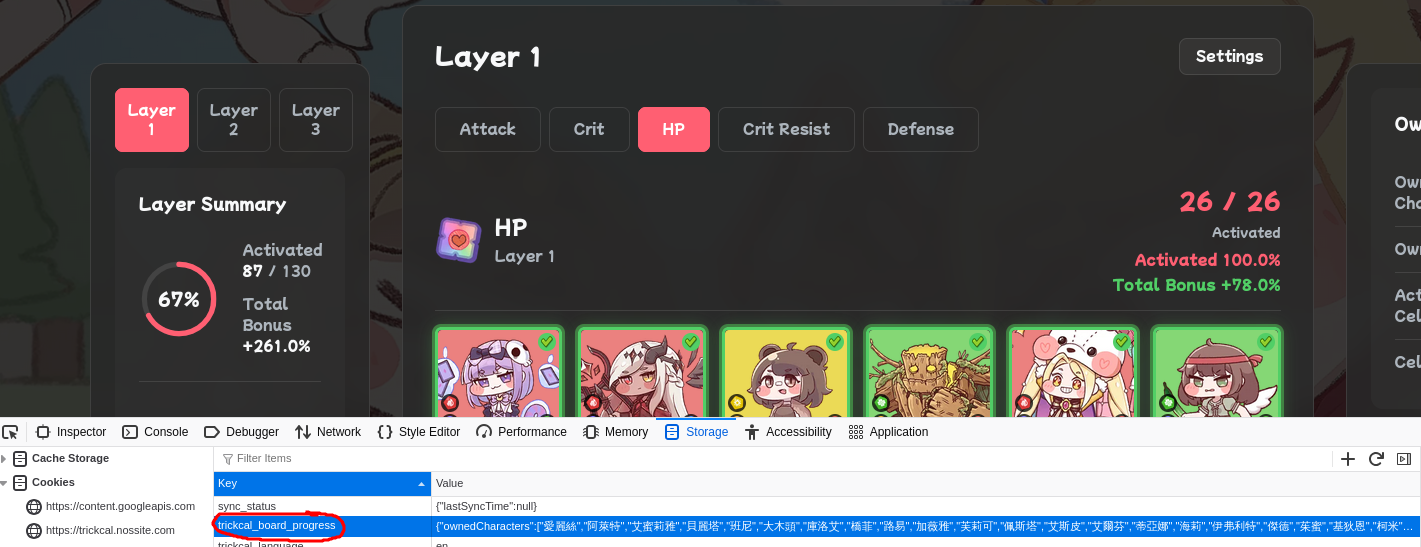The image size is (1421, 547).
Task: Open the Style Editor panel
Action: tap(419, 432)
